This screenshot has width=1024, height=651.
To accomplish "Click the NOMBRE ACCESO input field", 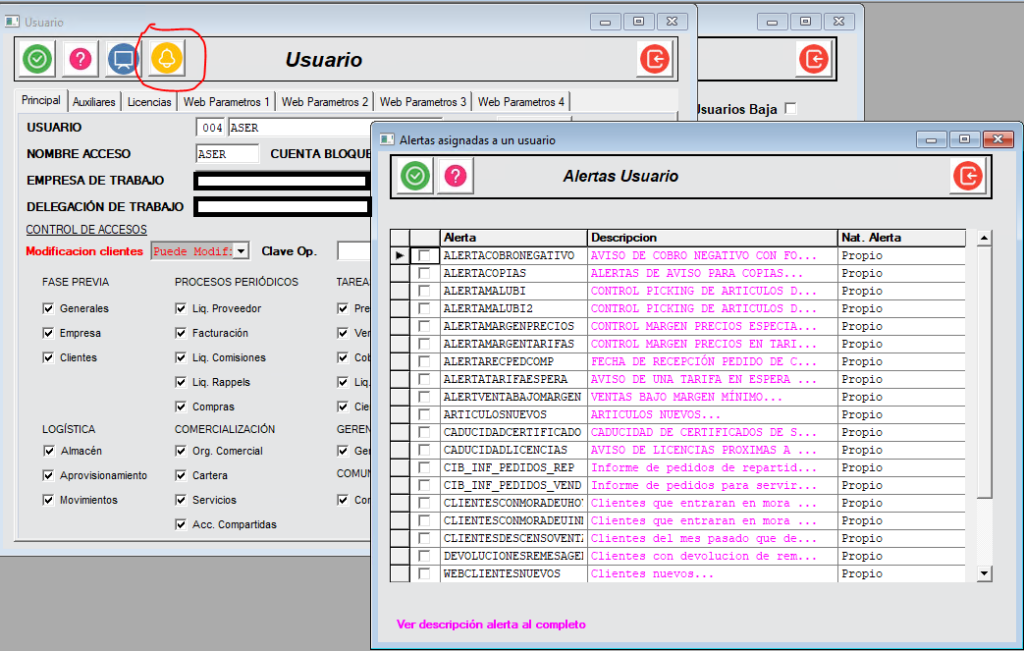I will click(x=227, y=154).
